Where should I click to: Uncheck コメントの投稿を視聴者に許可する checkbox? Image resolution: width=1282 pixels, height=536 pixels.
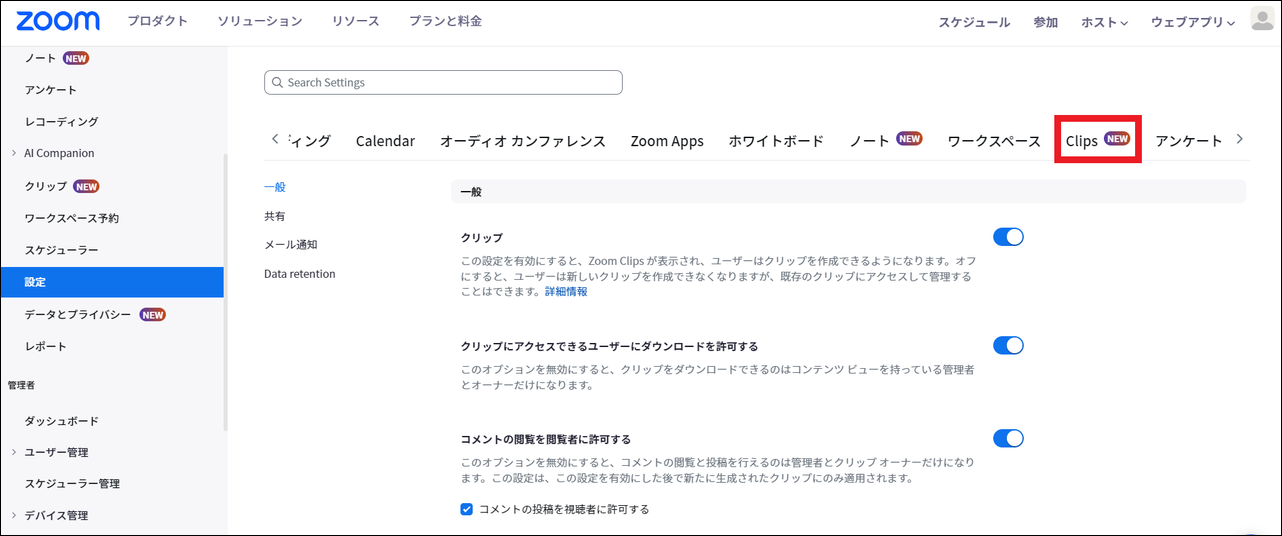(466, 509)
